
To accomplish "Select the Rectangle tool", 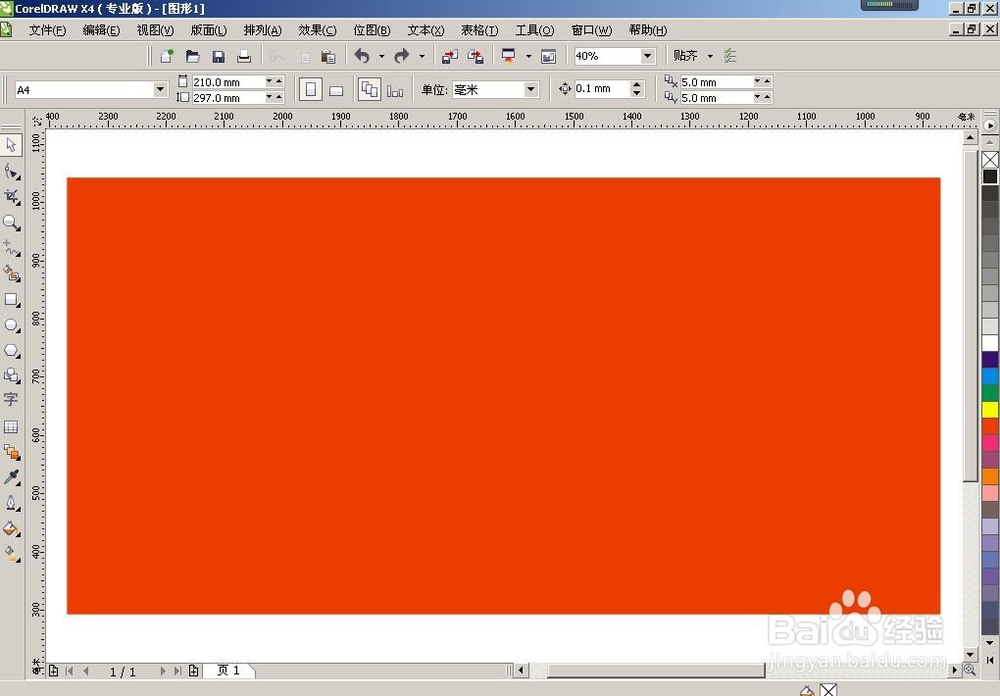I will [11, 299].
